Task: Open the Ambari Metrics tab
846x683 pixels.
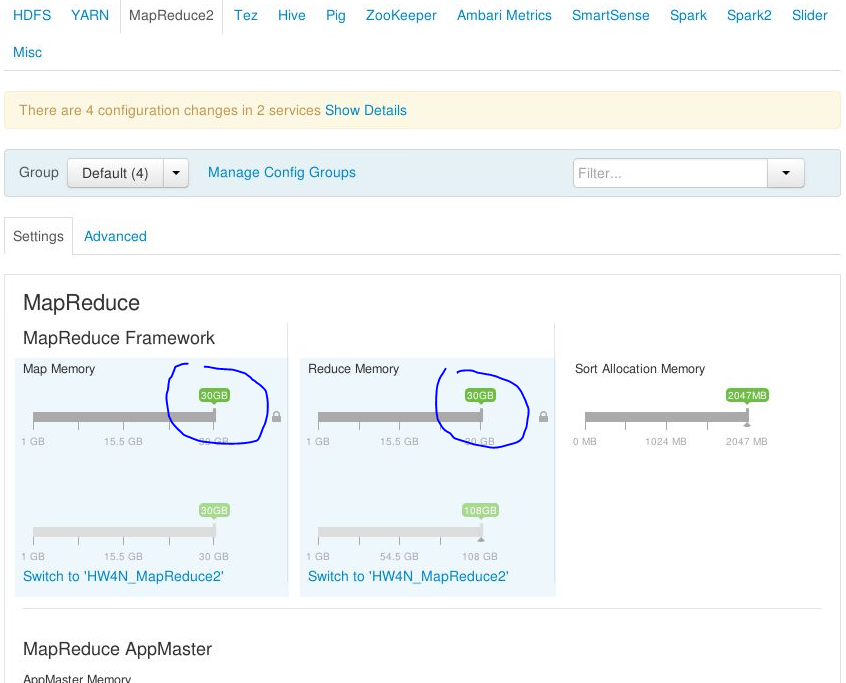Action: [504, 15]
